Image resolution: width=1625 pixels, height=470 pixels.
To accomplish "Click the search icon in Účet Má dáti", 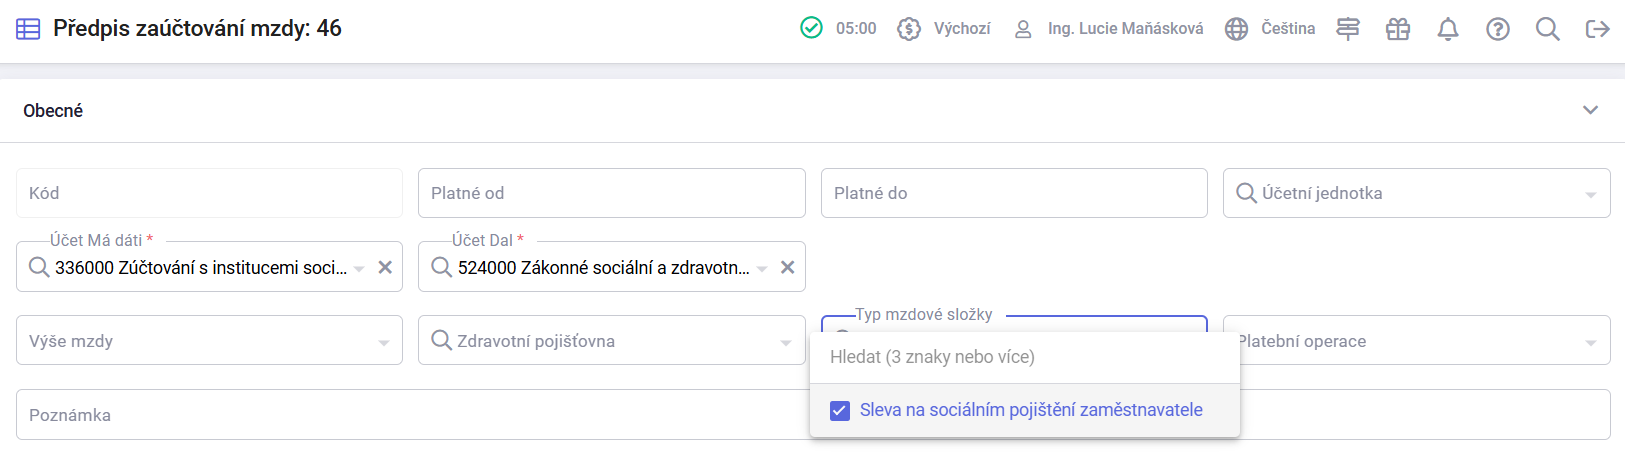I will [39, 267].
